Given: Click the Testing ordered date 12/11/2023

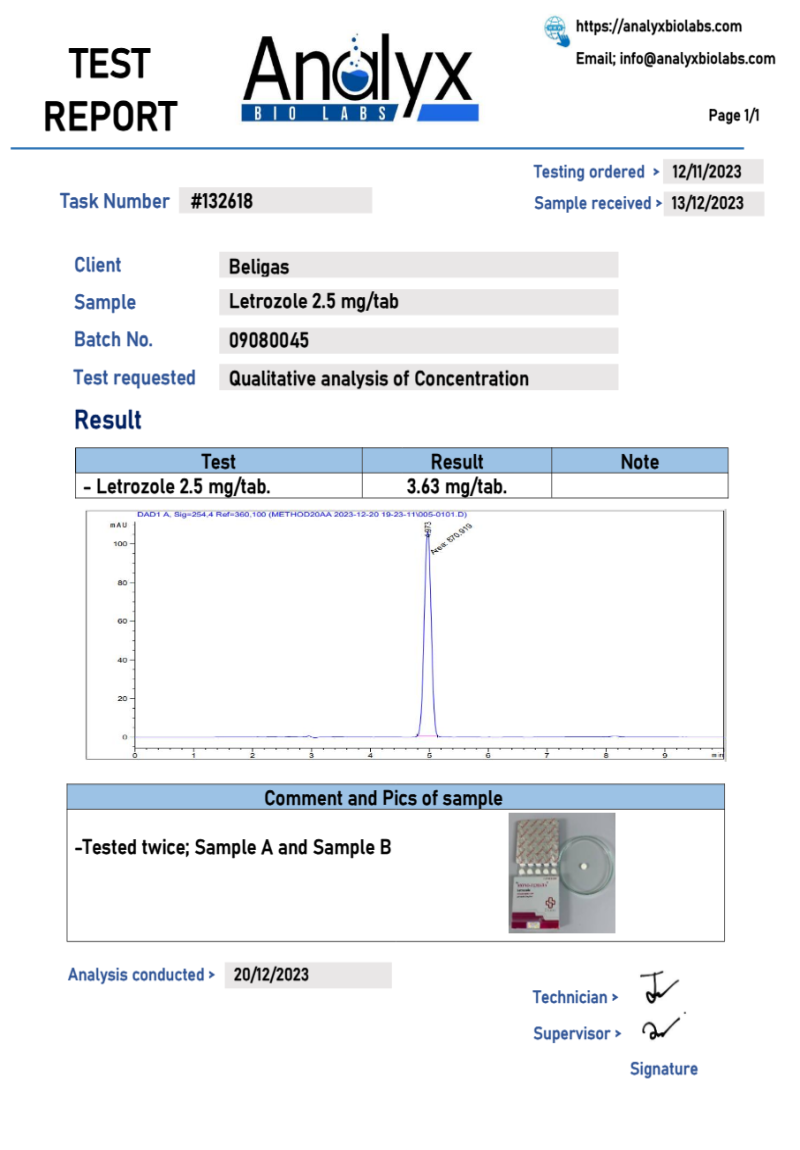Looking at the screenshot, I should [713, 172].
